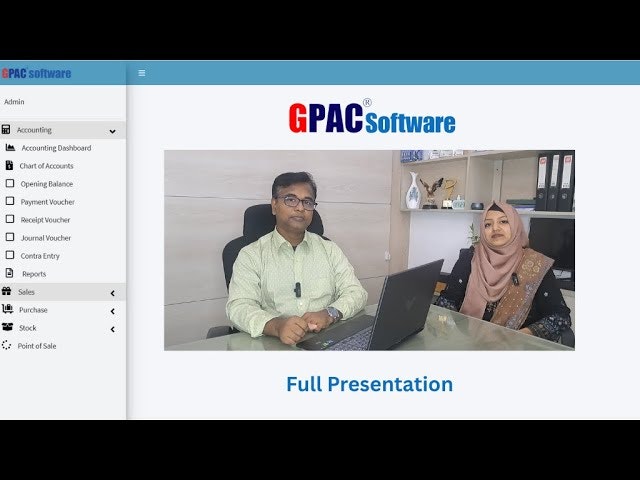Click the Chart of Accounts document icon
640x480 pixels.
[9, 165]
